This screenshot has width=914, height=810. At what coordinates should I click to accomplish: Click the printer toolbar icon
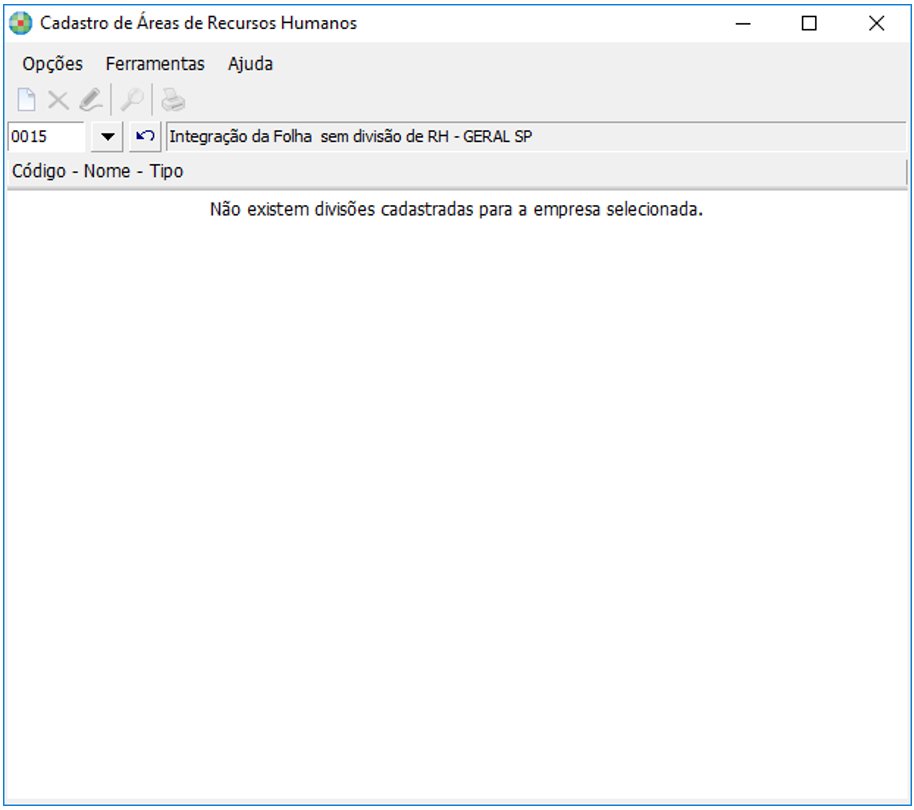tap(173, 100)
